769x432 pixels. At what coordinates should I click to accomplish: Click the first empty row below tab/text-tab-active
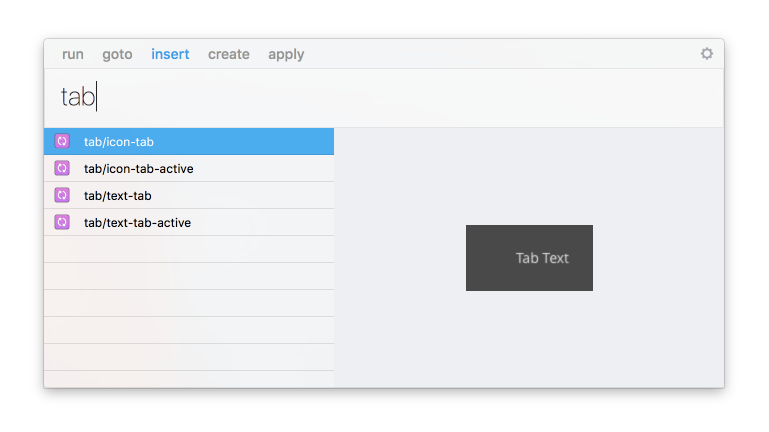(189, 249)
